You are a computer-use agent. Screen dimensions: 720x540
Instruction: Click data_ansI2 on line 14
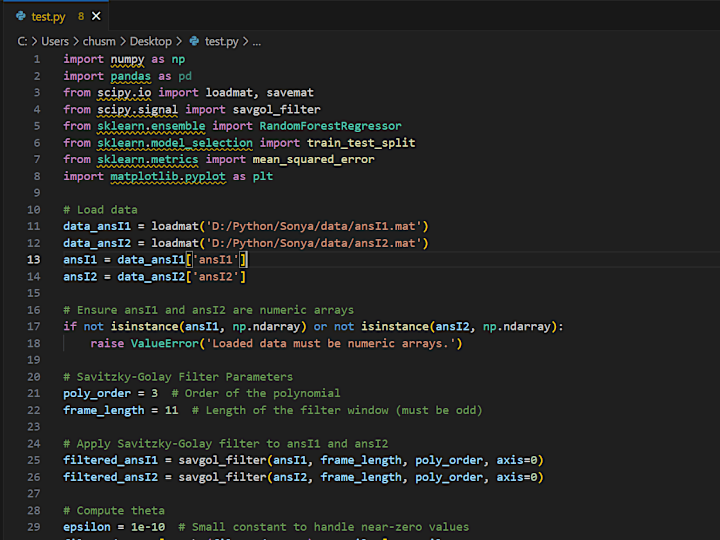pyautogui.click(x=151, y=277)
